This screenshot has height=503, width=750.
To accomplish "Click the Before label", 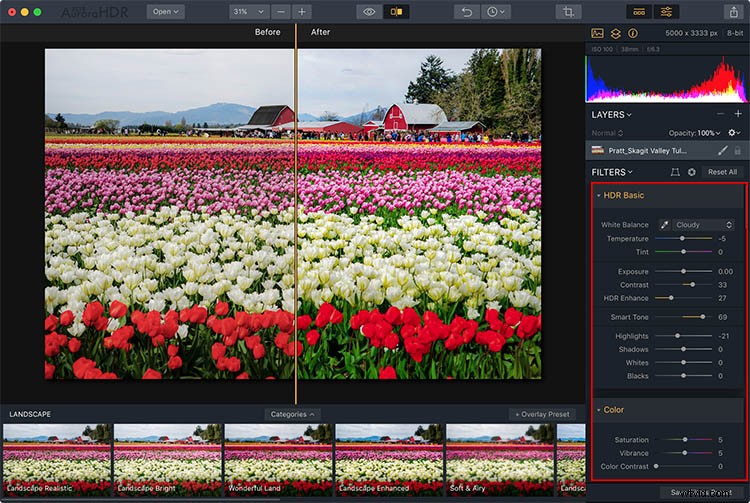I will coord(267,32).
